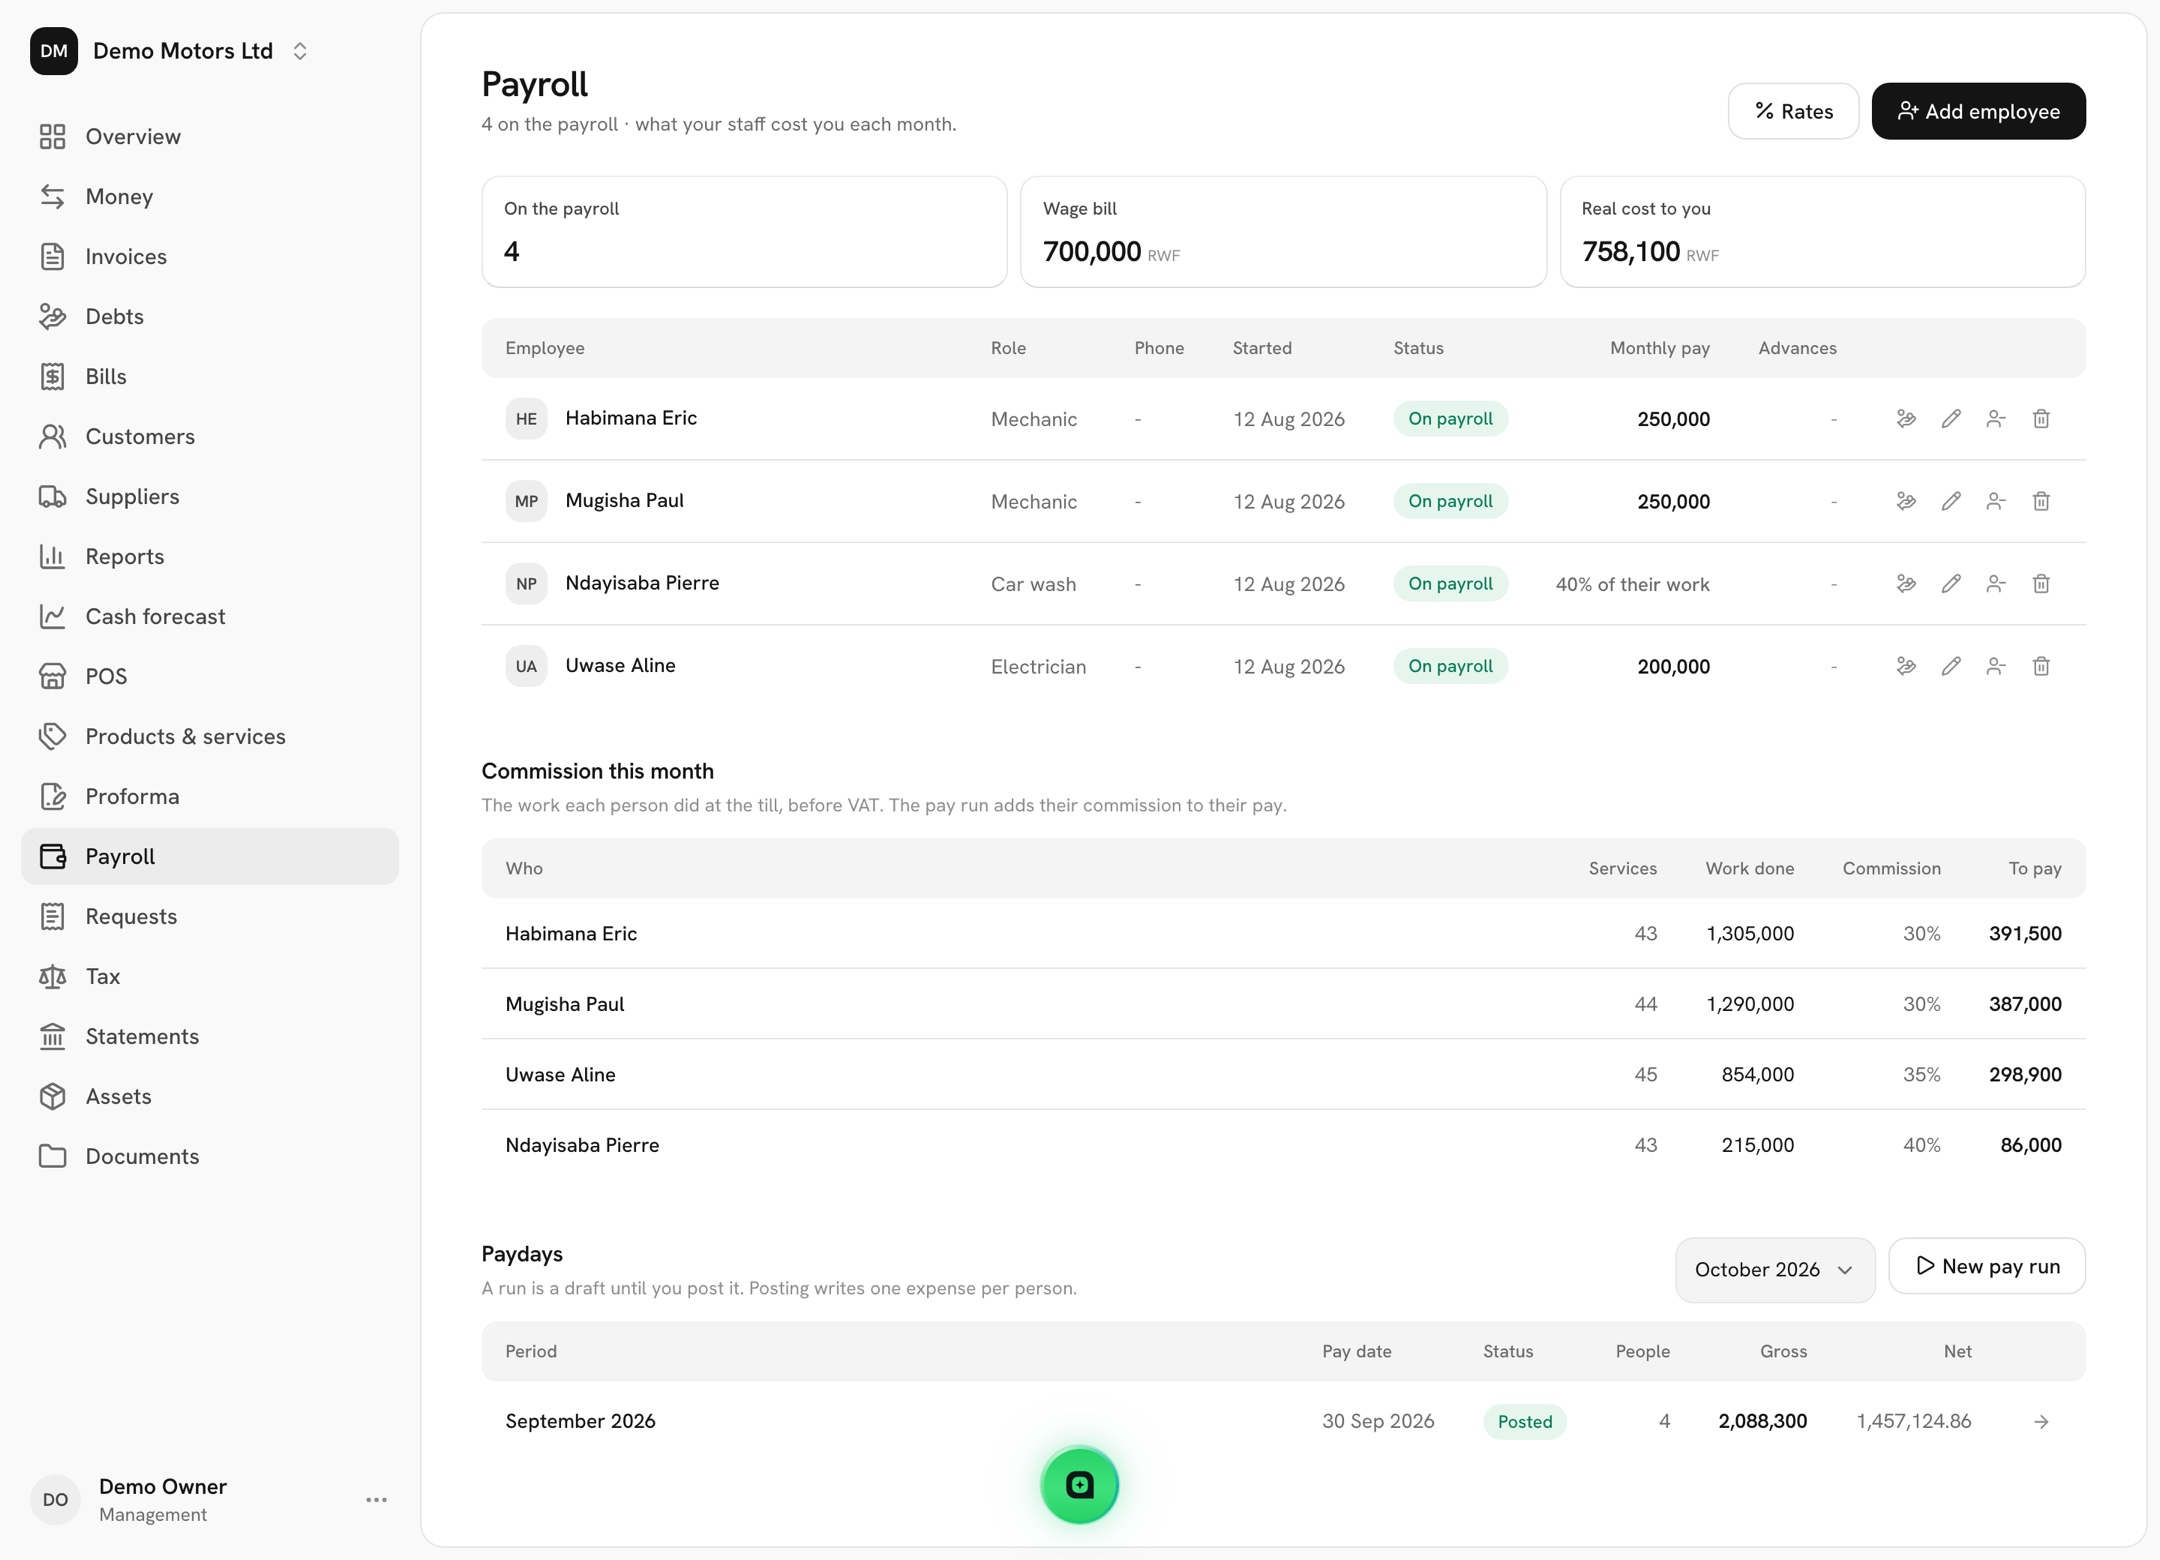Open Statements
Image resolution: width=2160 pixels, height=1560 pixels.
(x=210, y=1036)
